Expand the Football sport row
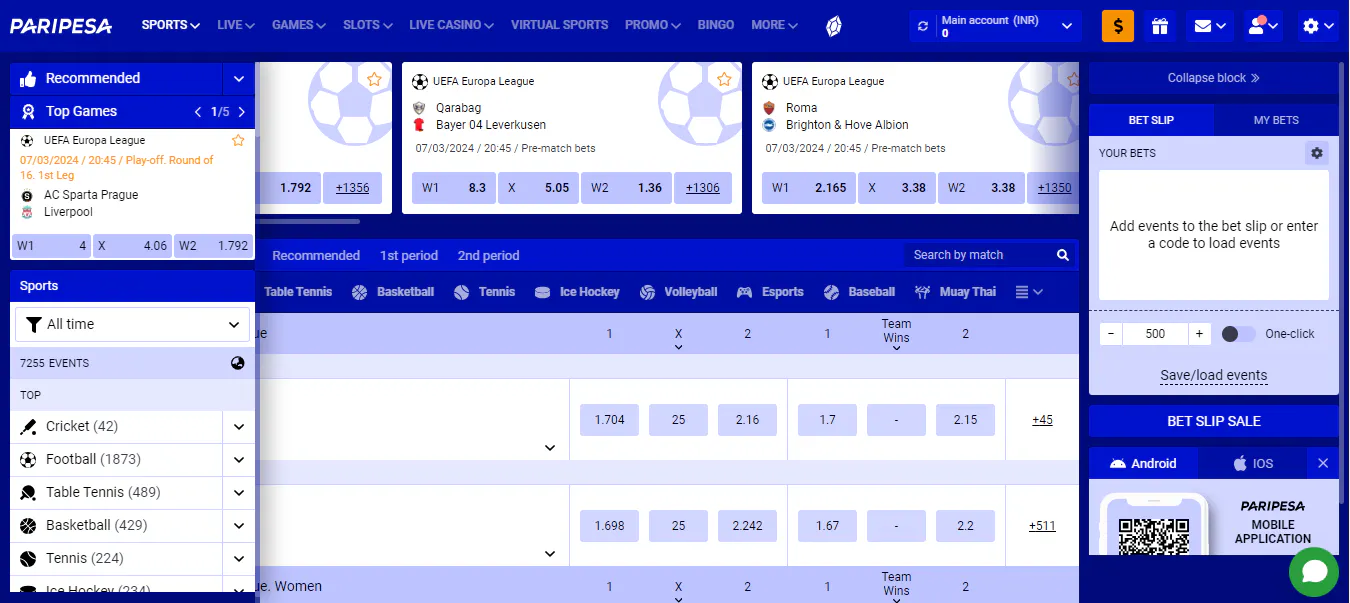The height and width of the screenshot is (603, 1350). point(239,460)
